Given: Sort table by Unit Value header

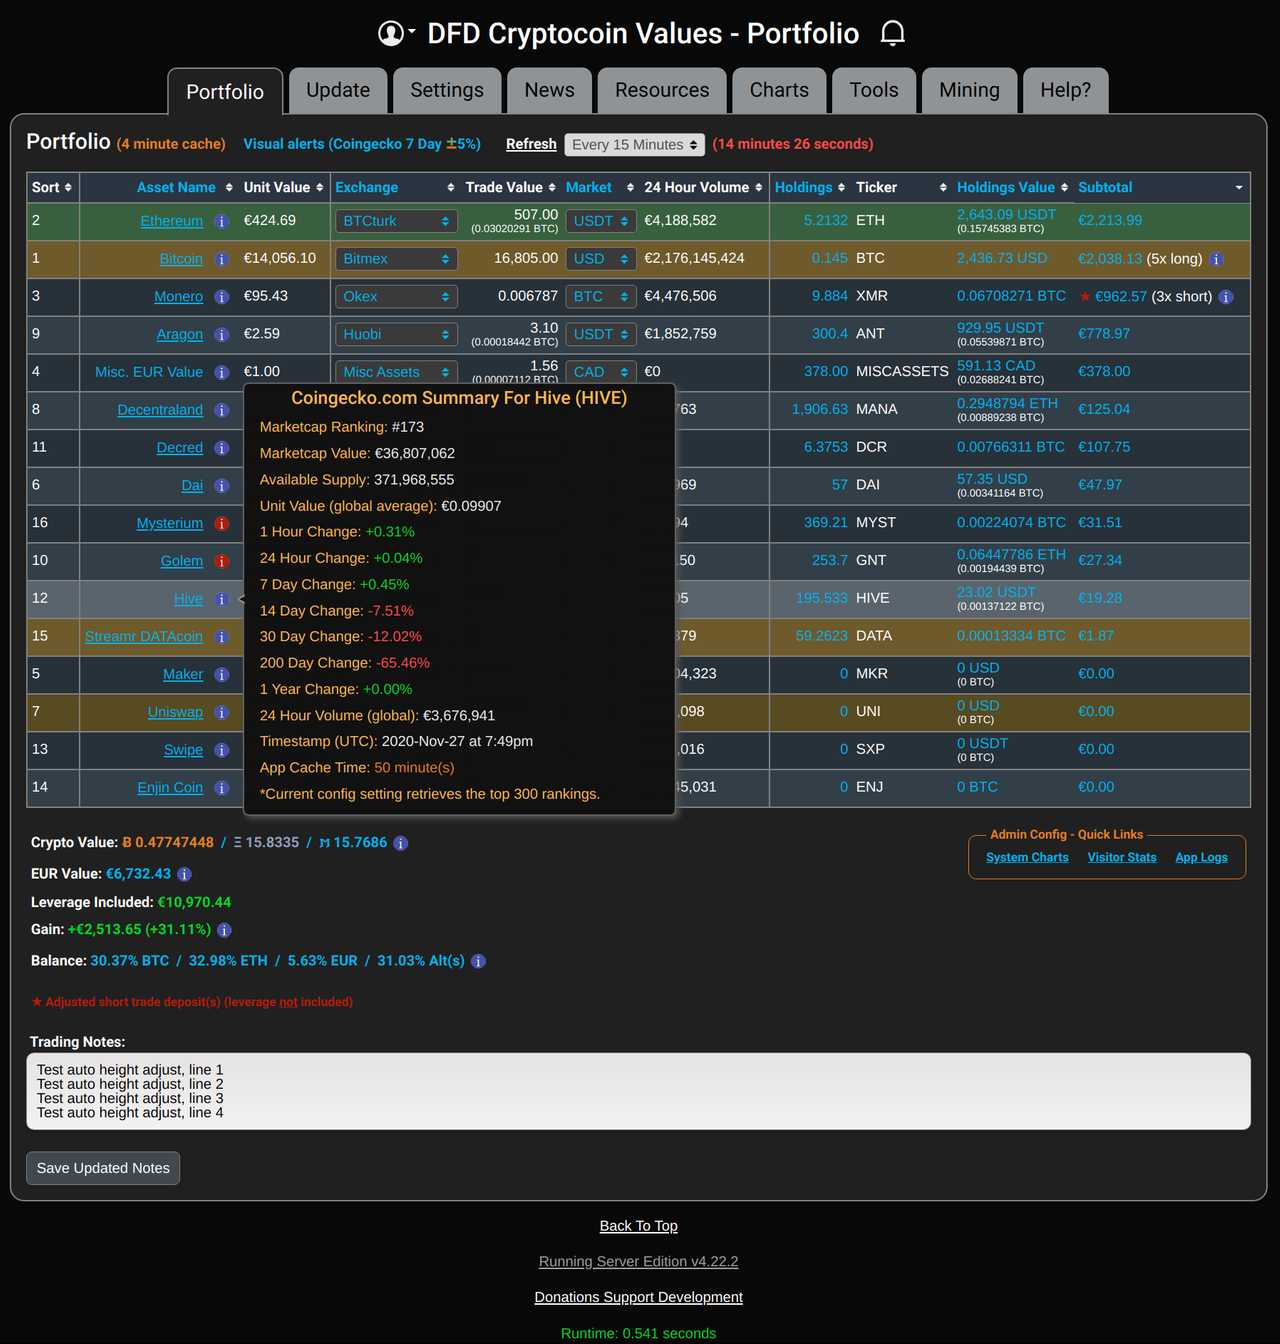Looking at the screenshot, I should tap(283, 188).
